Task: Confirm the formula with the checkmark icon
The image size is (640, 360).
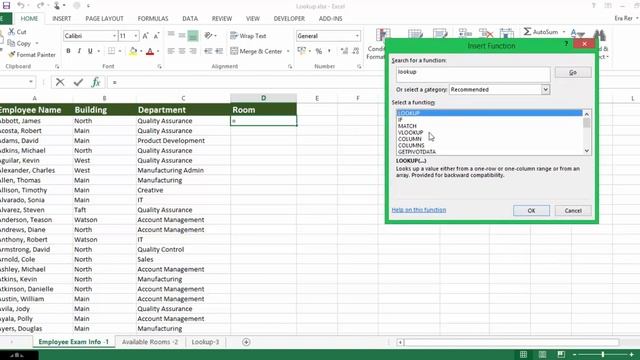Action: pos(78,82)
